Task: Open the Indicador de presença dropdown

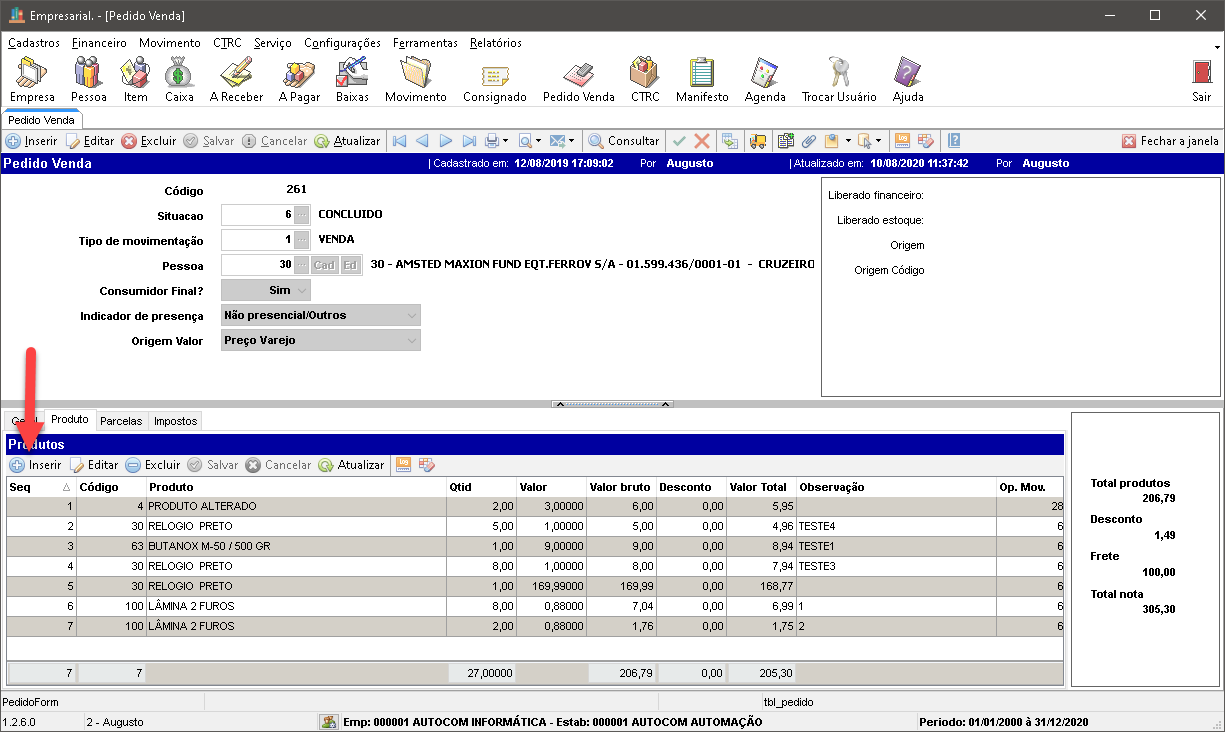Action: point(411,315)
